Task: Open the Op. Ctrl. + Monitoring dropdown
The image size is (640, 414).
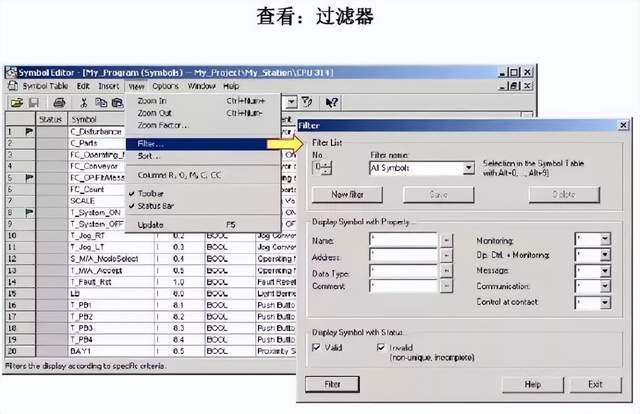Action: click(605, 255)
